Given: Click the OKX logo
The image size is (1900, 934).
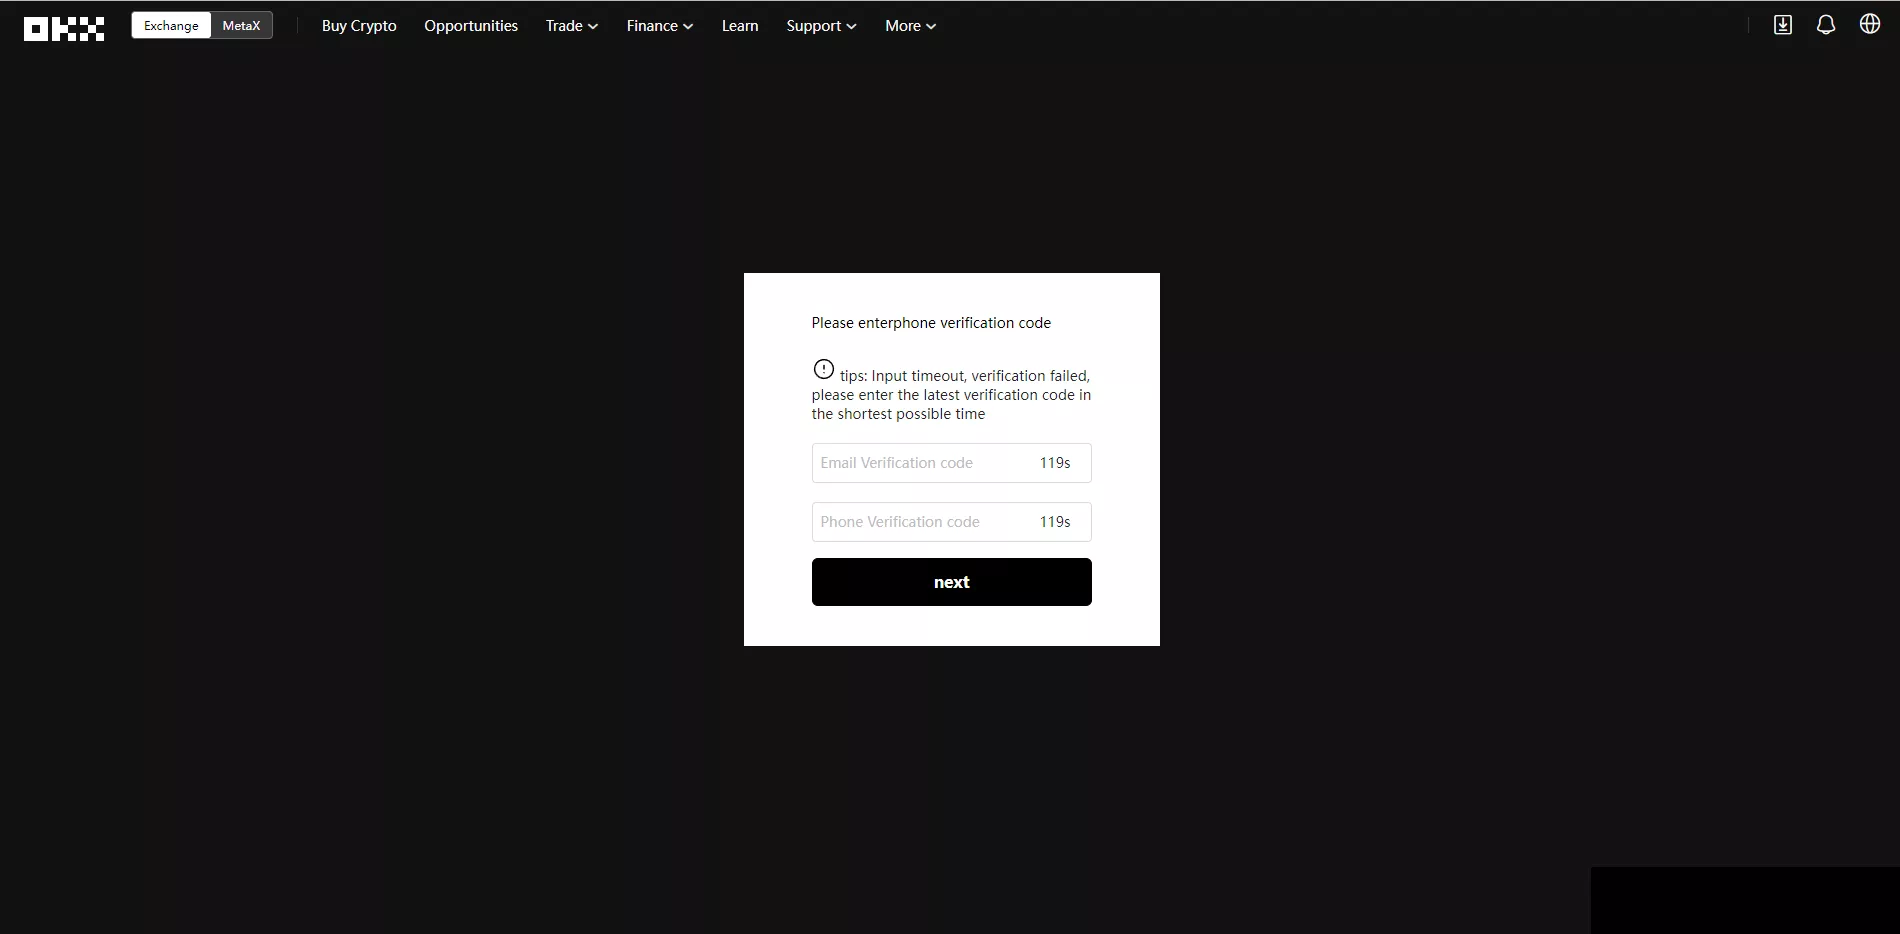Looking at the screenshot, I should pos(64,28).
